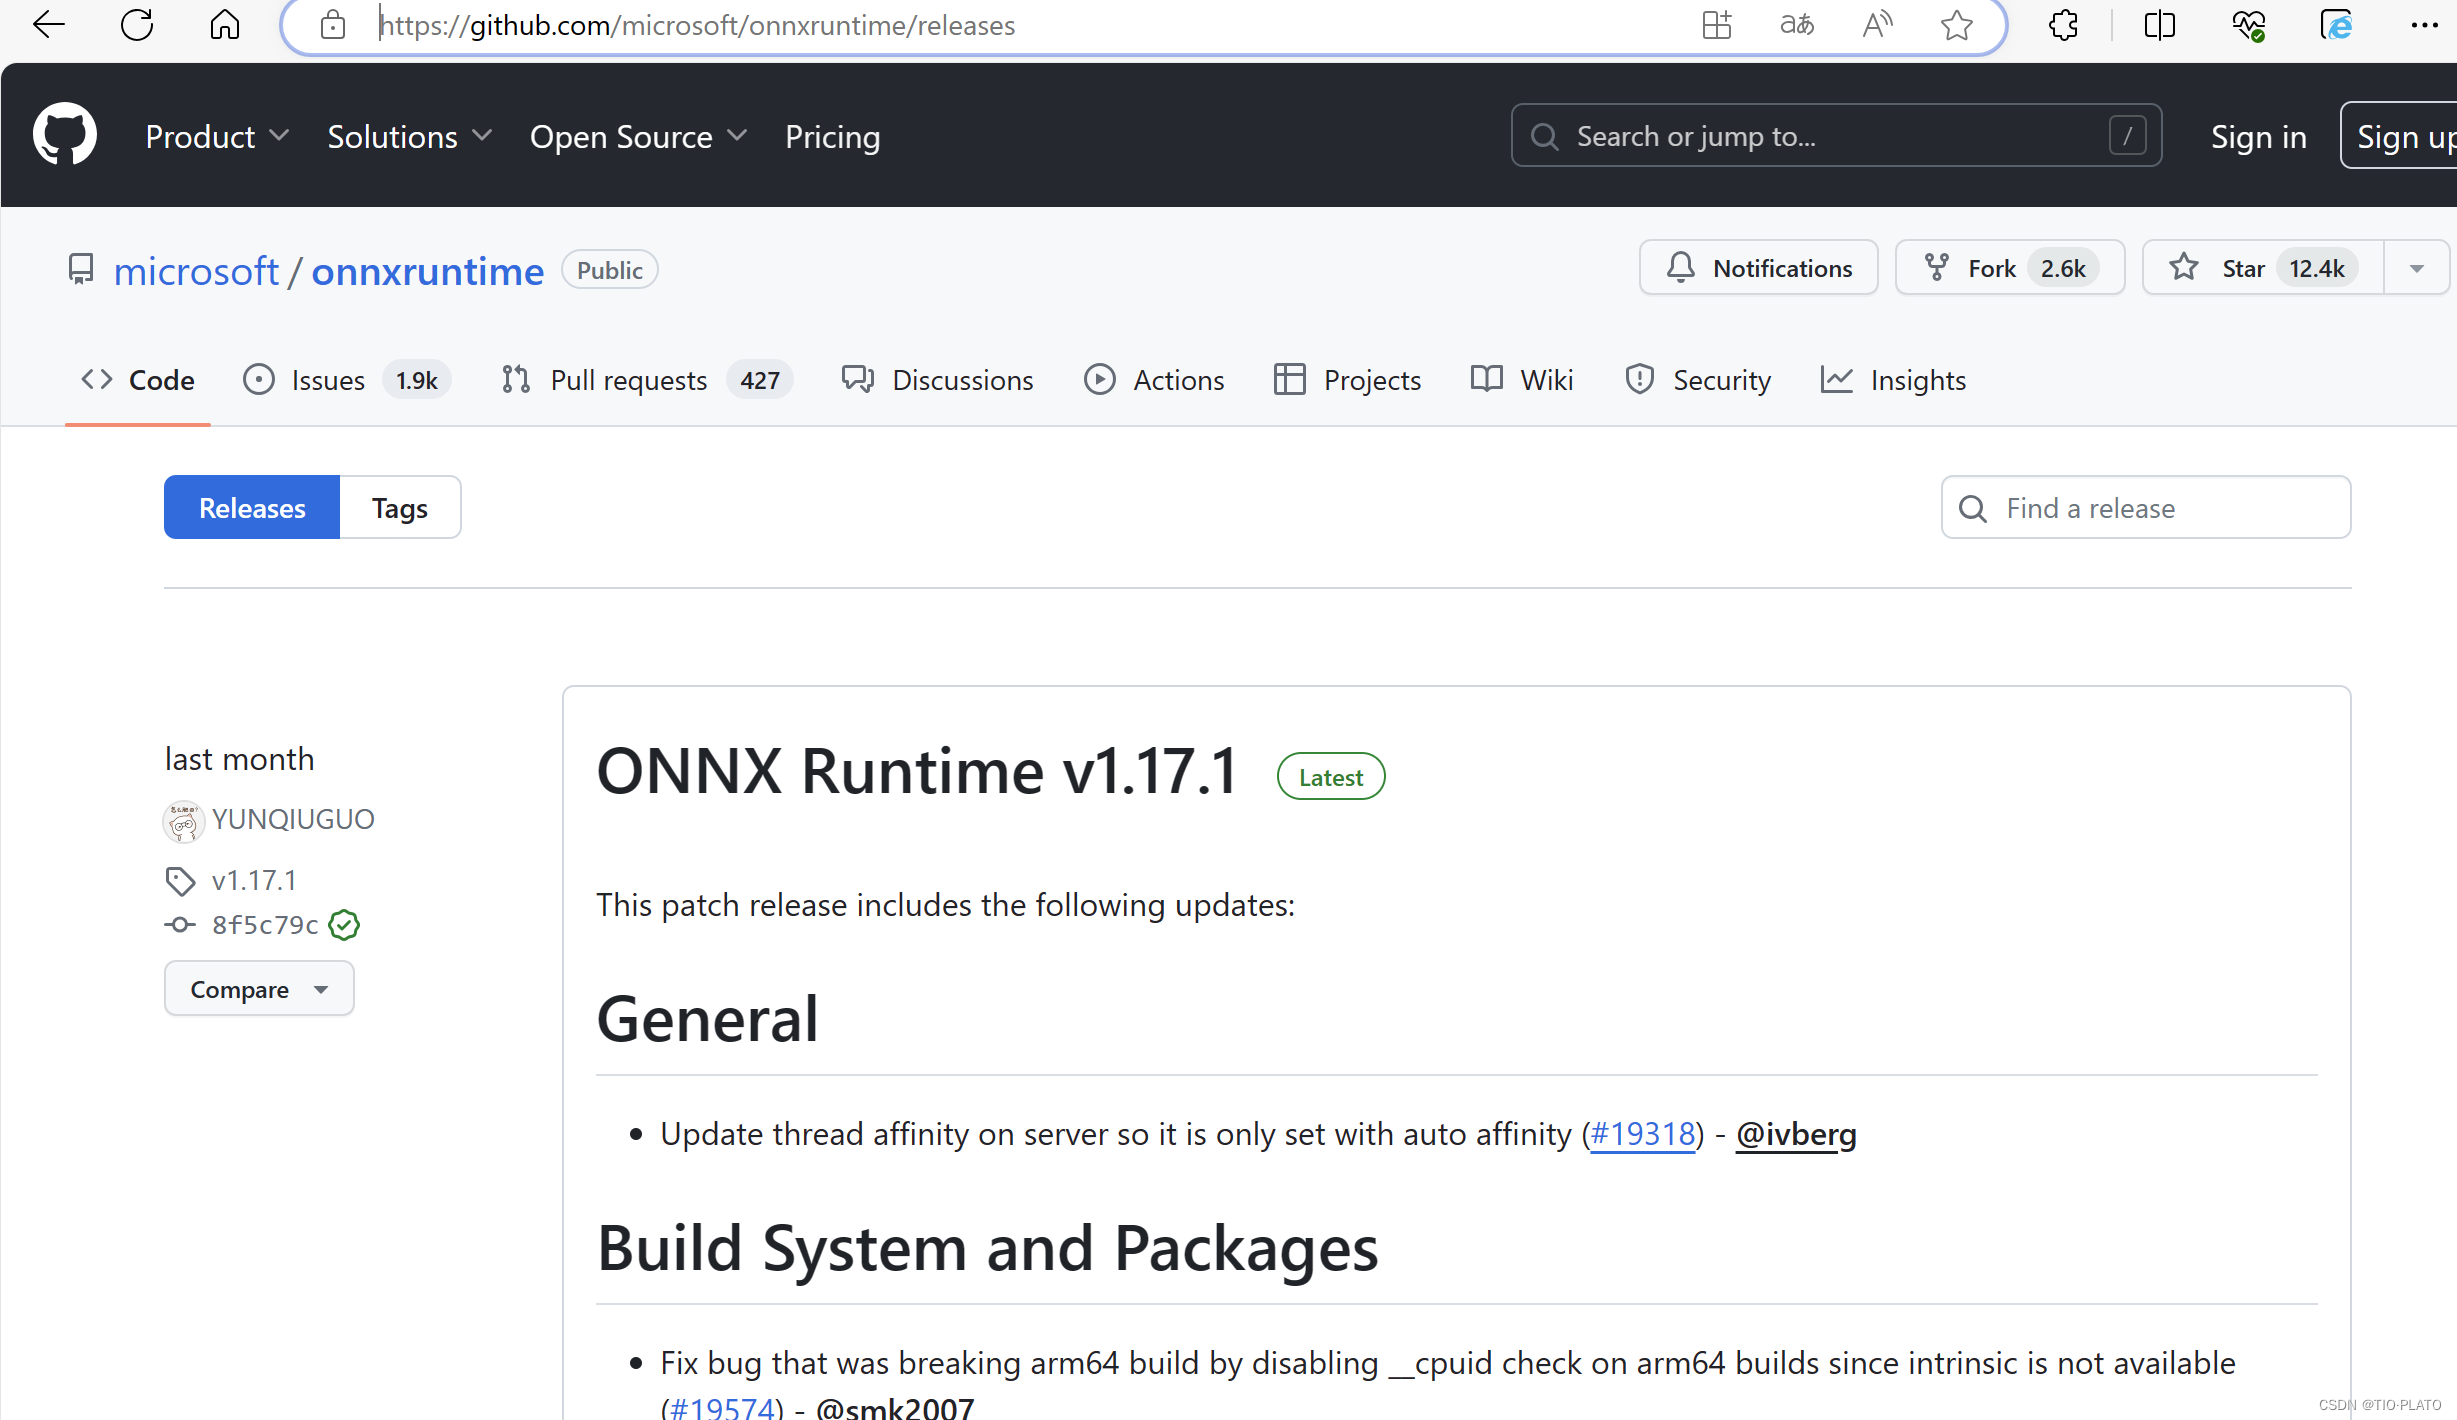Expand the Solutions menu
Screen dimensions: 2457x1420
[x=409, y=136]
